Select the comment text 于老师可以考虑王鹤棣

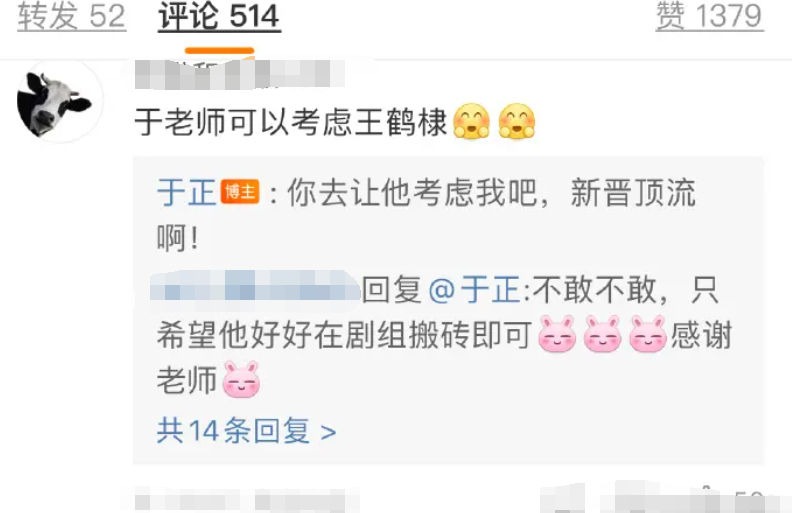click(x=291, y=123)
